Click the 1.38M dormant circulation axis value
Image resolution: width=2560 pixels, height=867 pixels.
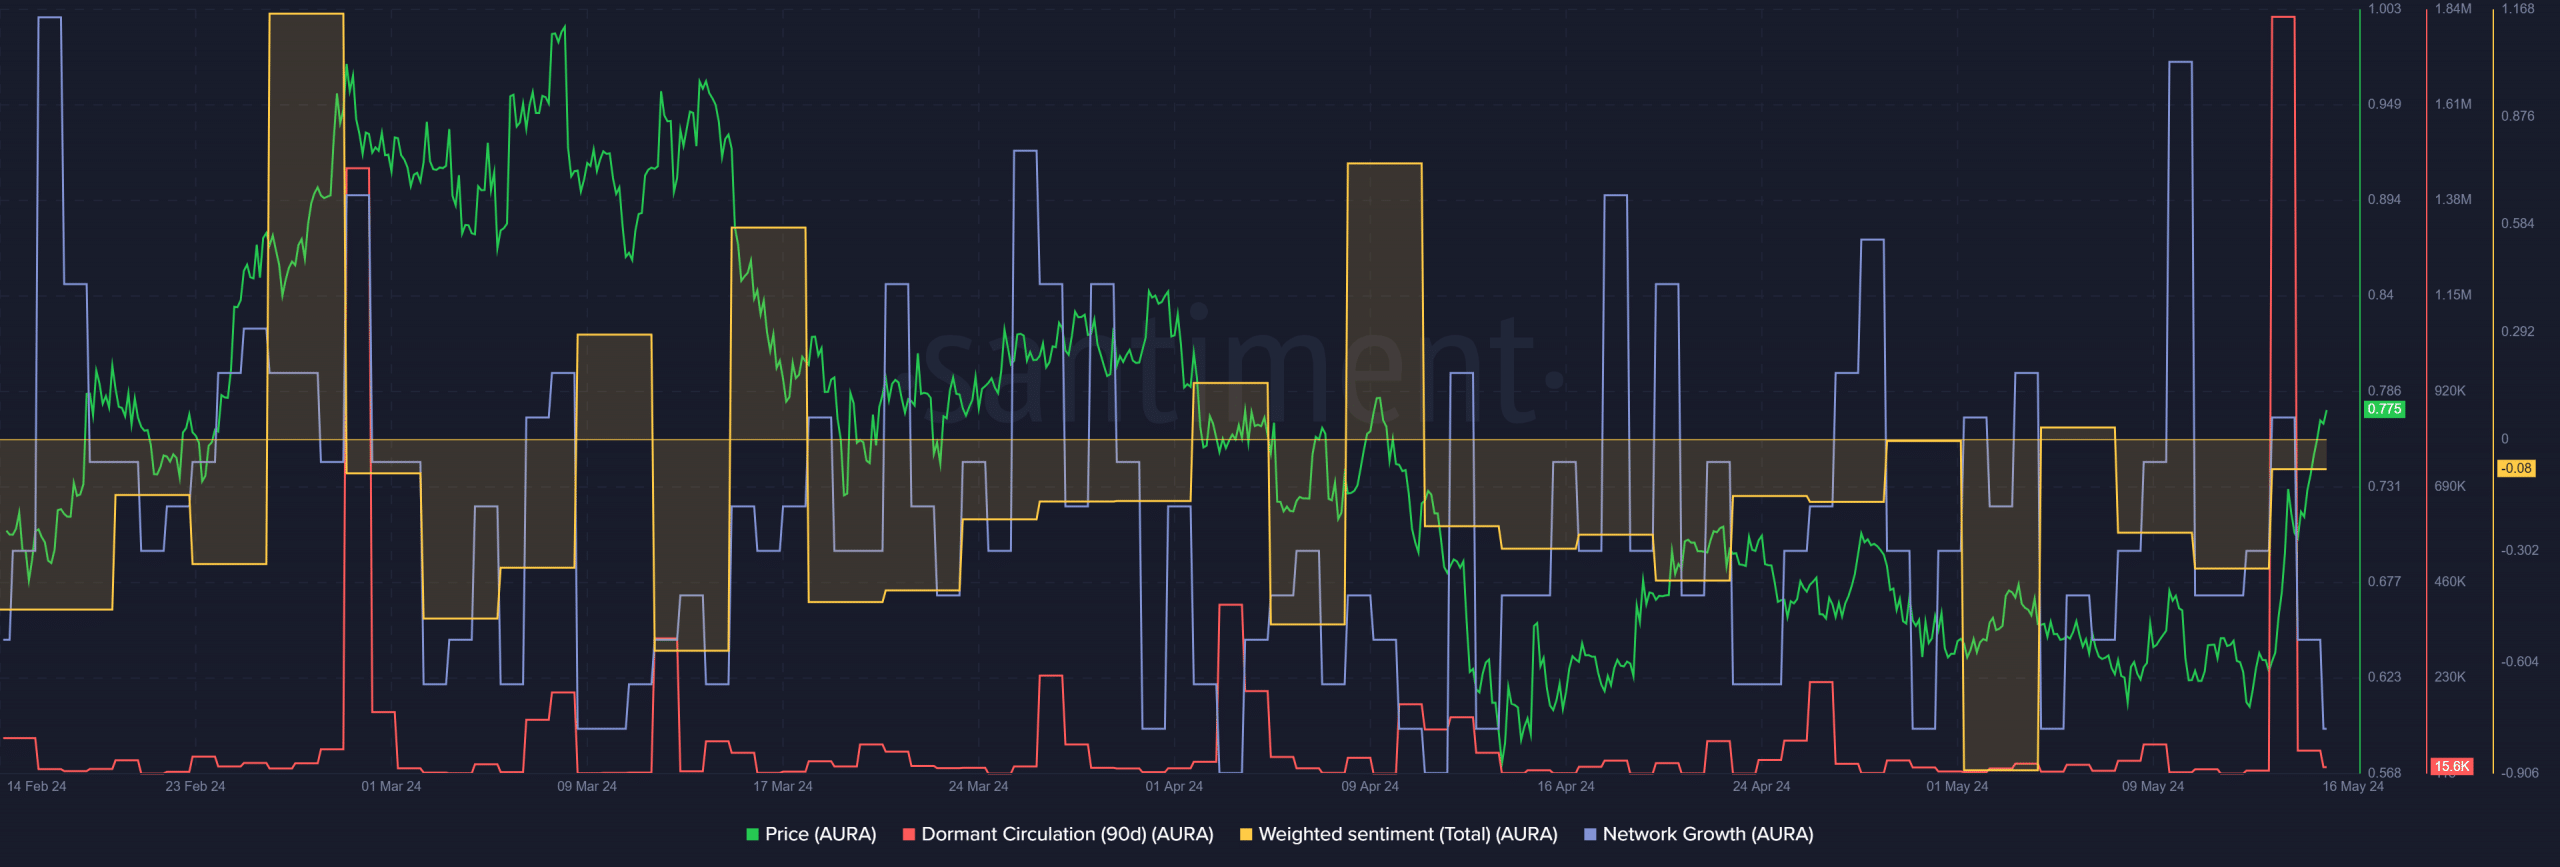(2453, 199)
